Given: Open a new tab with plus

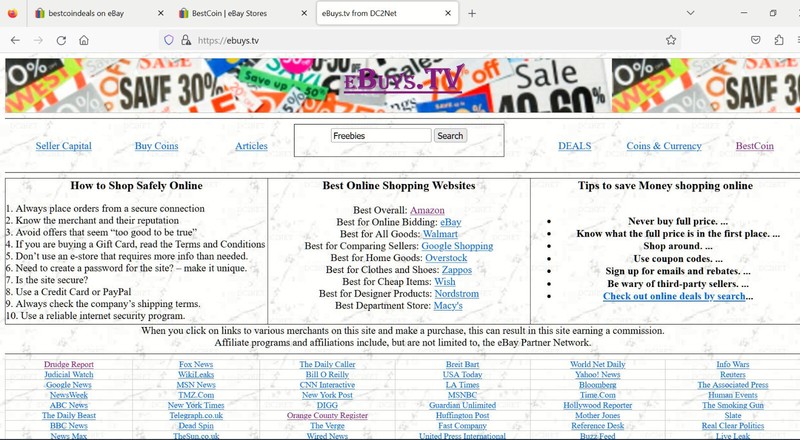Looking at the screenshot, I should point(472,13).
